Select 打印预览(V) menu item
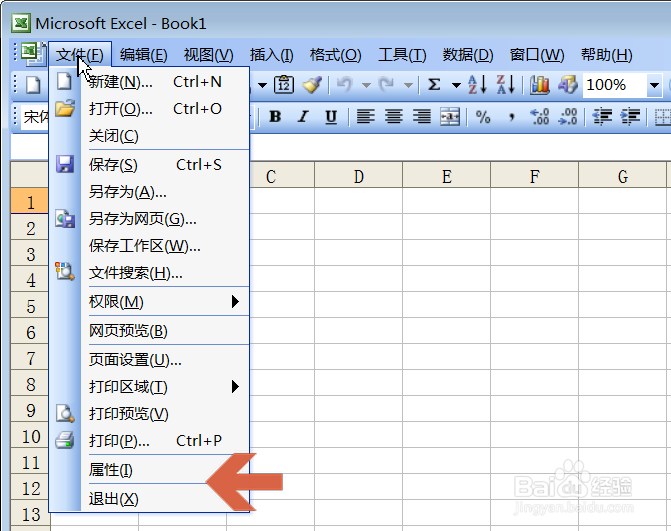 point(149,414)
